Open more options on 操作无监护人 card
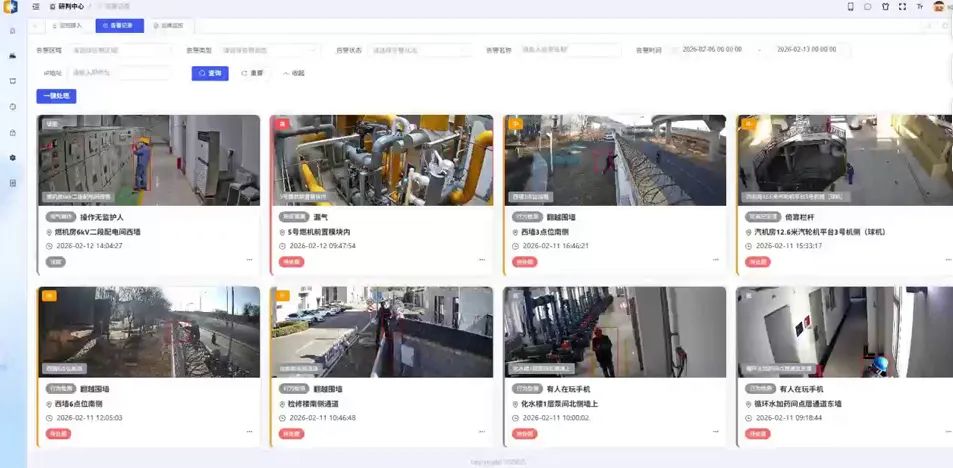Screen dimensions: 953x468 coord(249,260)
